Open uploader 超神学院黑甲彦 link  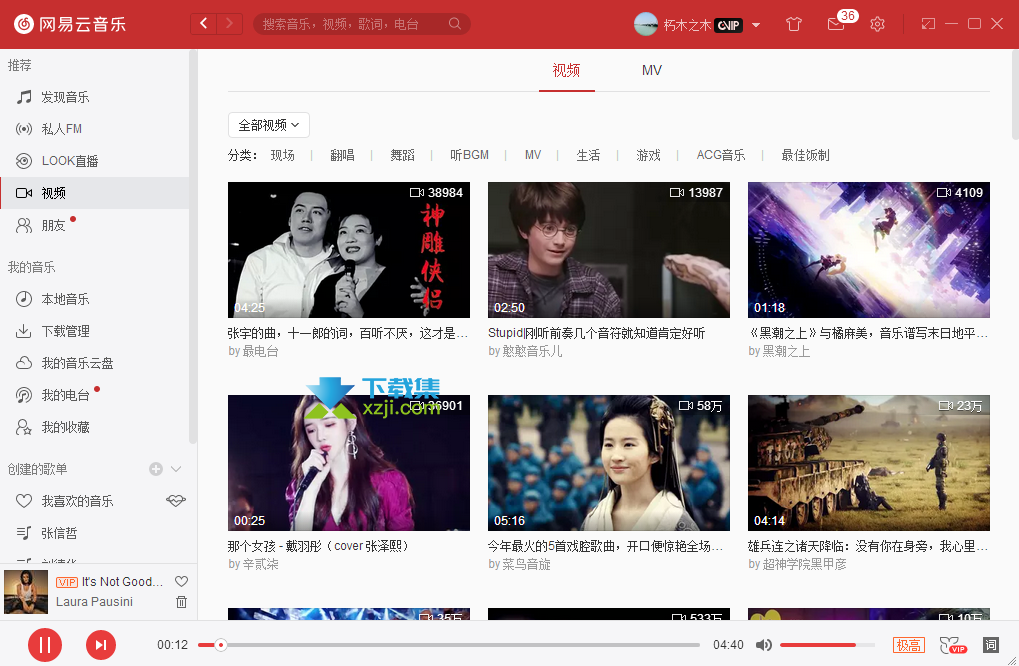point(805,564)
